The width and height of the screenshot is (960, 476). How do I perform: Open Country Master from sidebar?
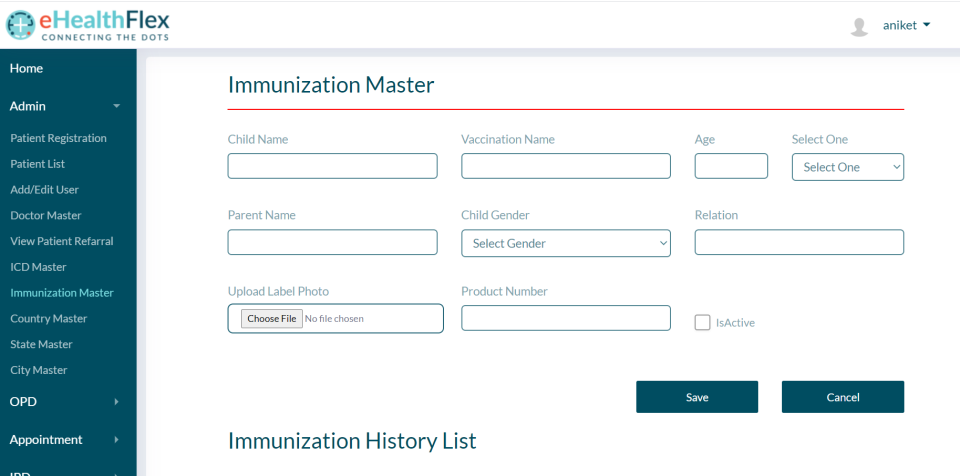coord(49,318)
